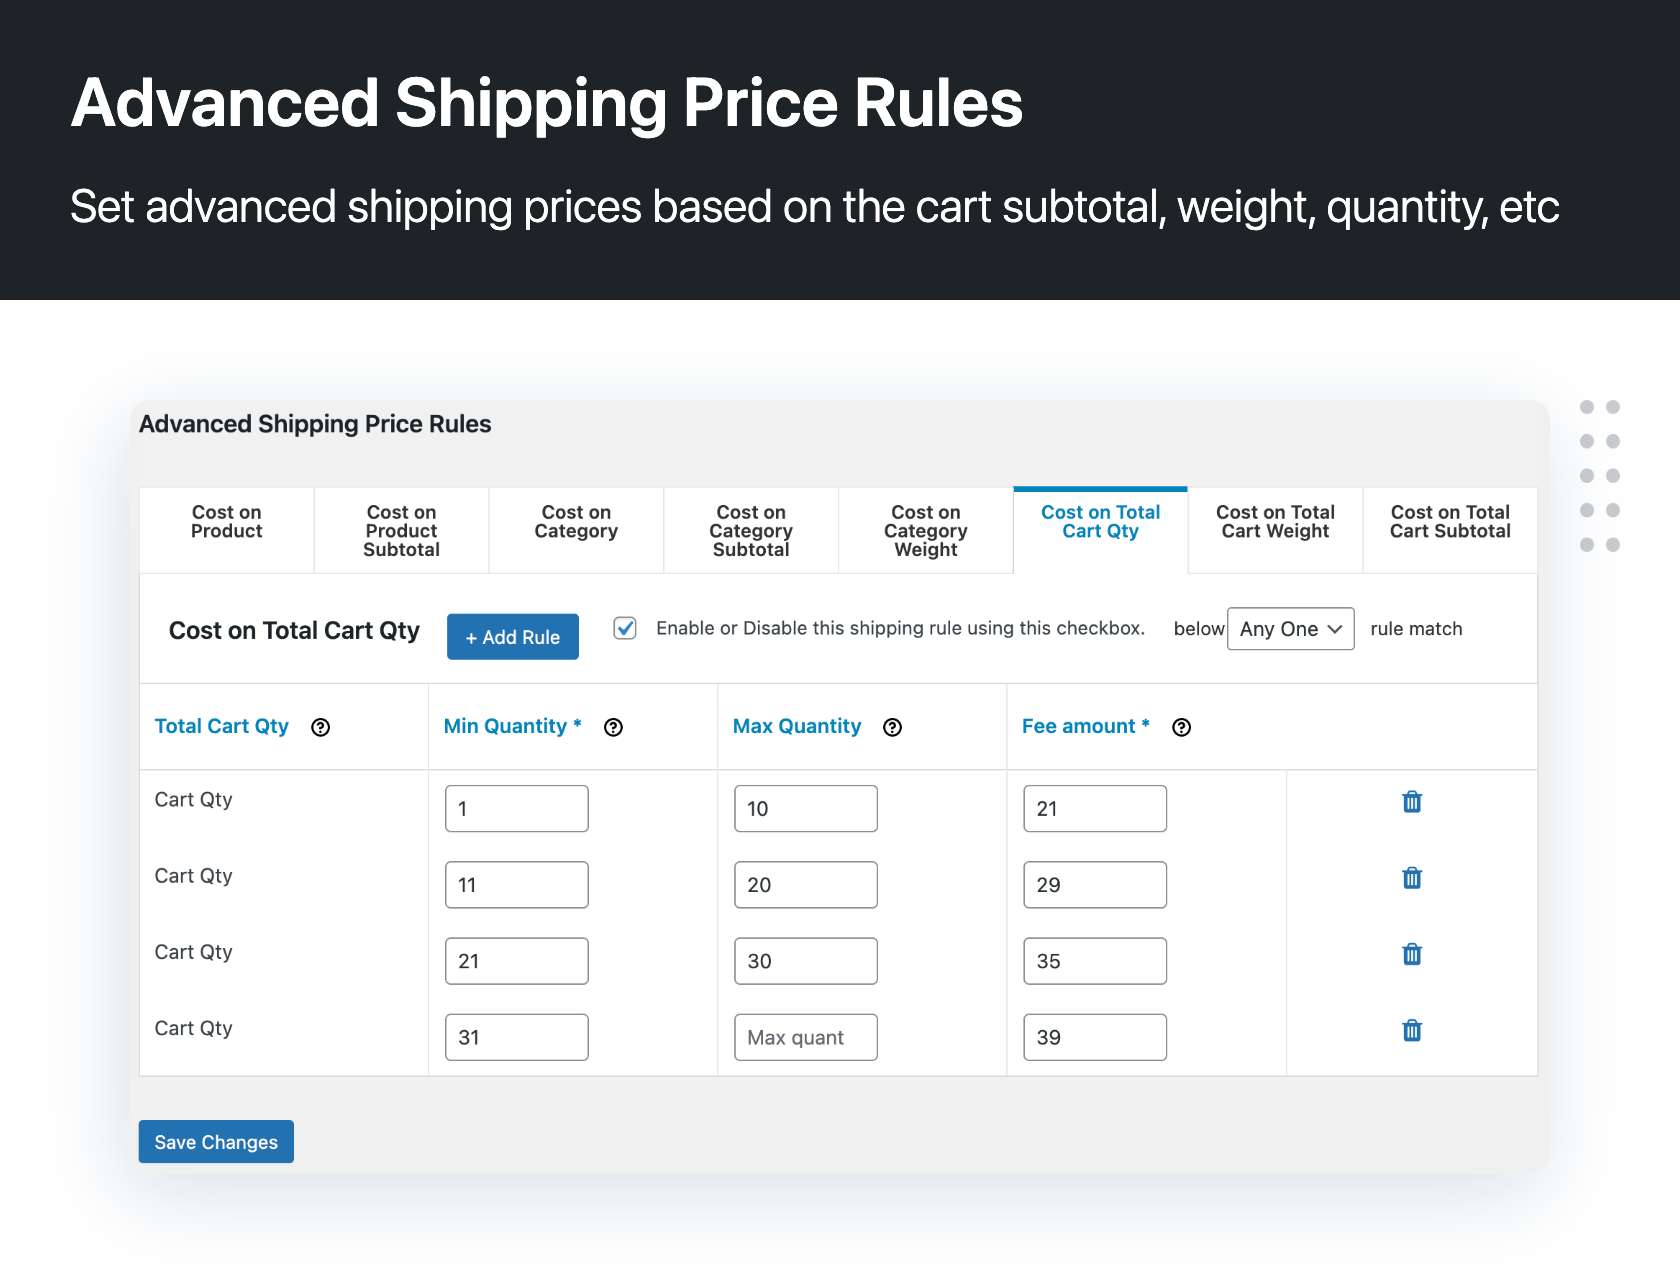Viewport: 1680px width, 1274px height.
Task: Open the Fee amount help tooltip
Action: tap(1181, 728)
